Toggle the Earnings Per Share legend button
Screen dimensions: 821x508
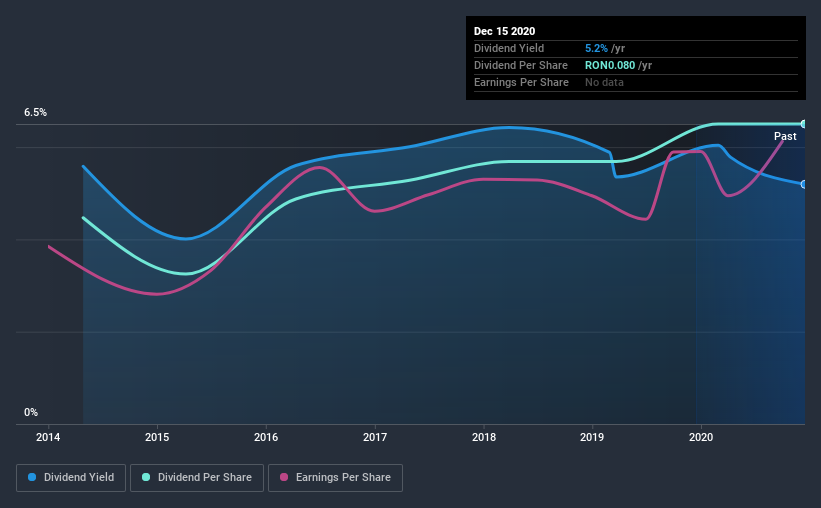(x=335, y=478)
